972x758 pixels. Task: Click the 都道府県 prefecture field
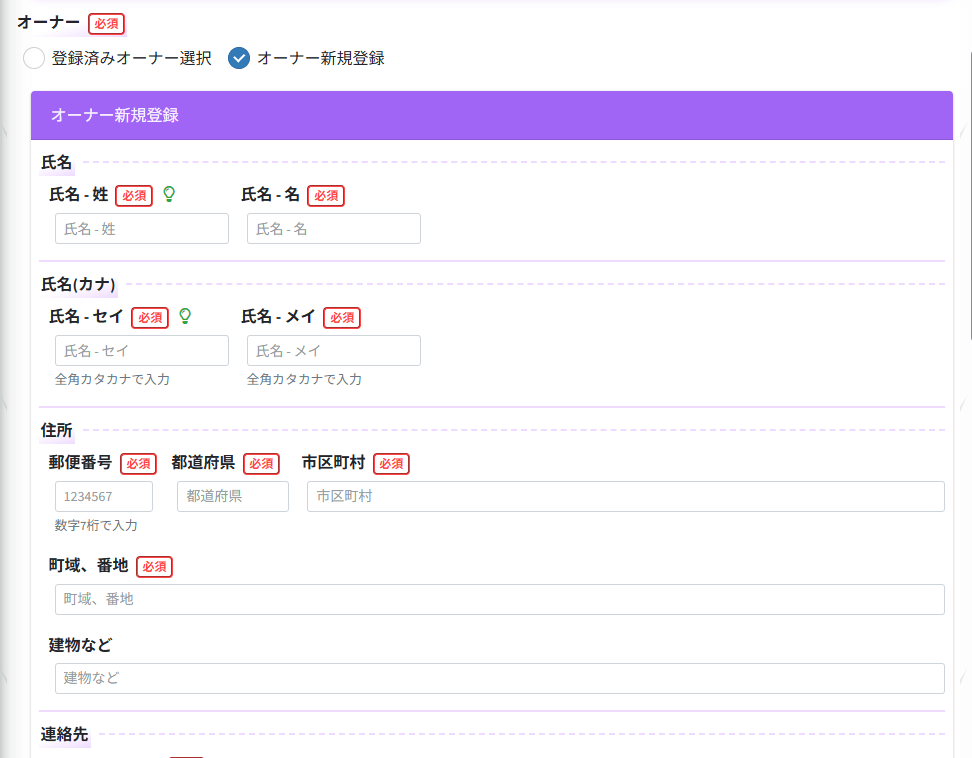point(233,497)
